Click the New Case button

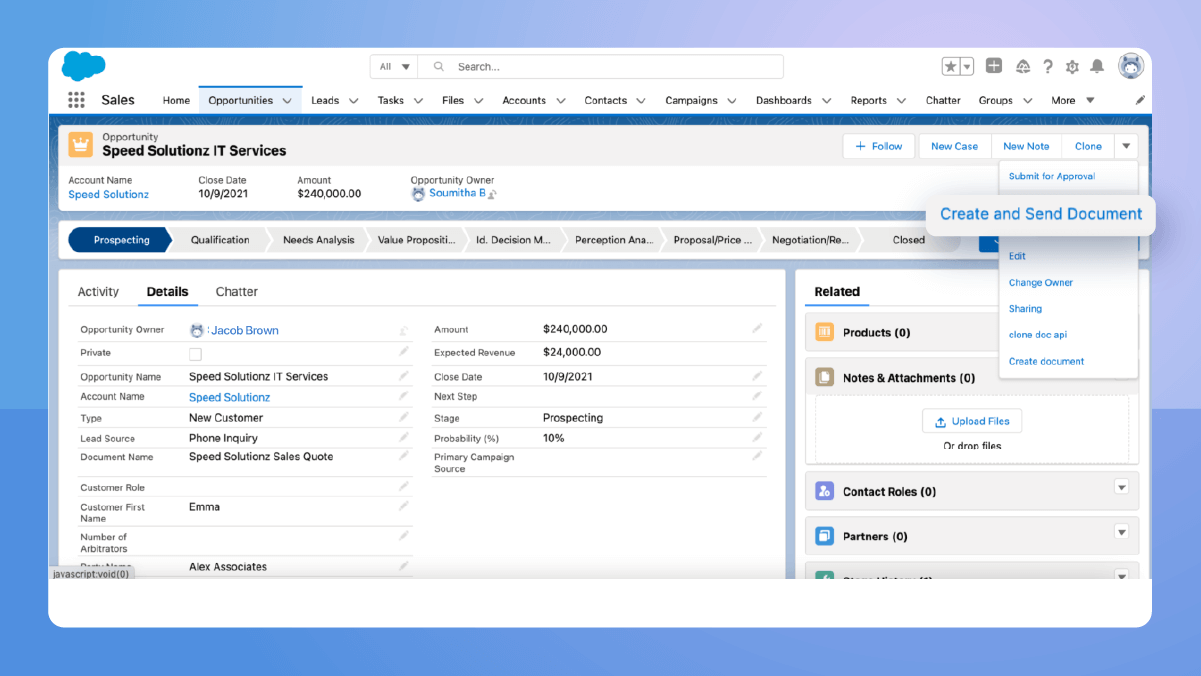(954, 146)
